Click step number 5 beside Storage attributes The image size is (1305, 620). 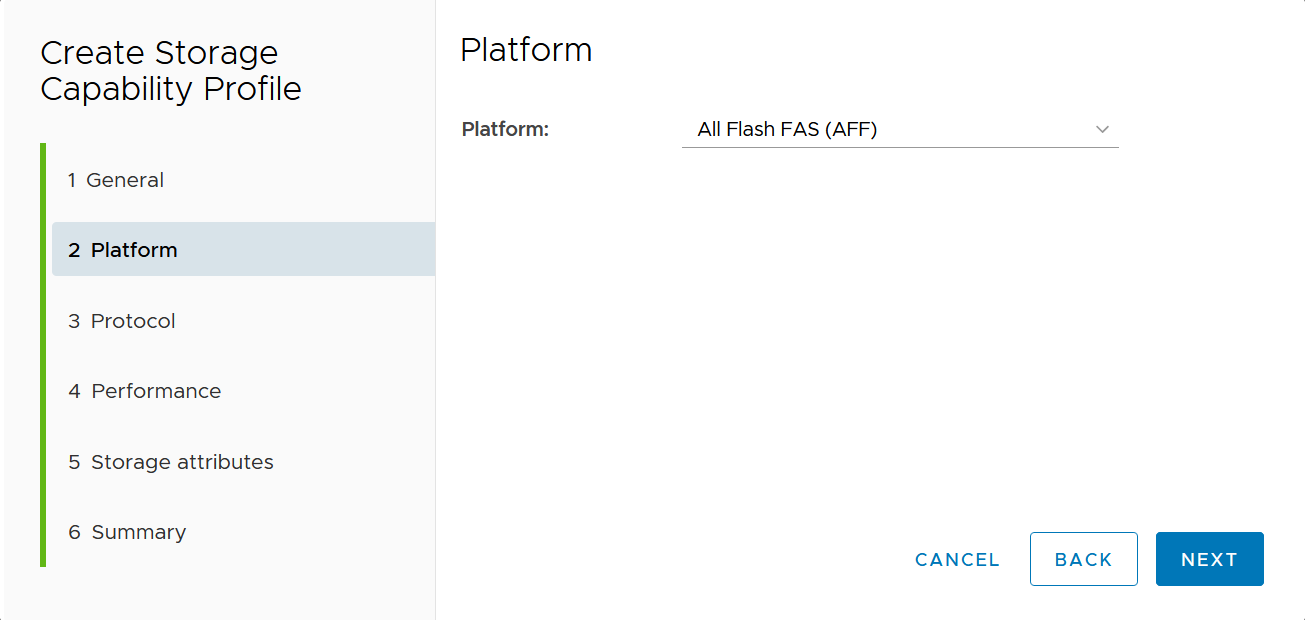click(x=74, y=462)
